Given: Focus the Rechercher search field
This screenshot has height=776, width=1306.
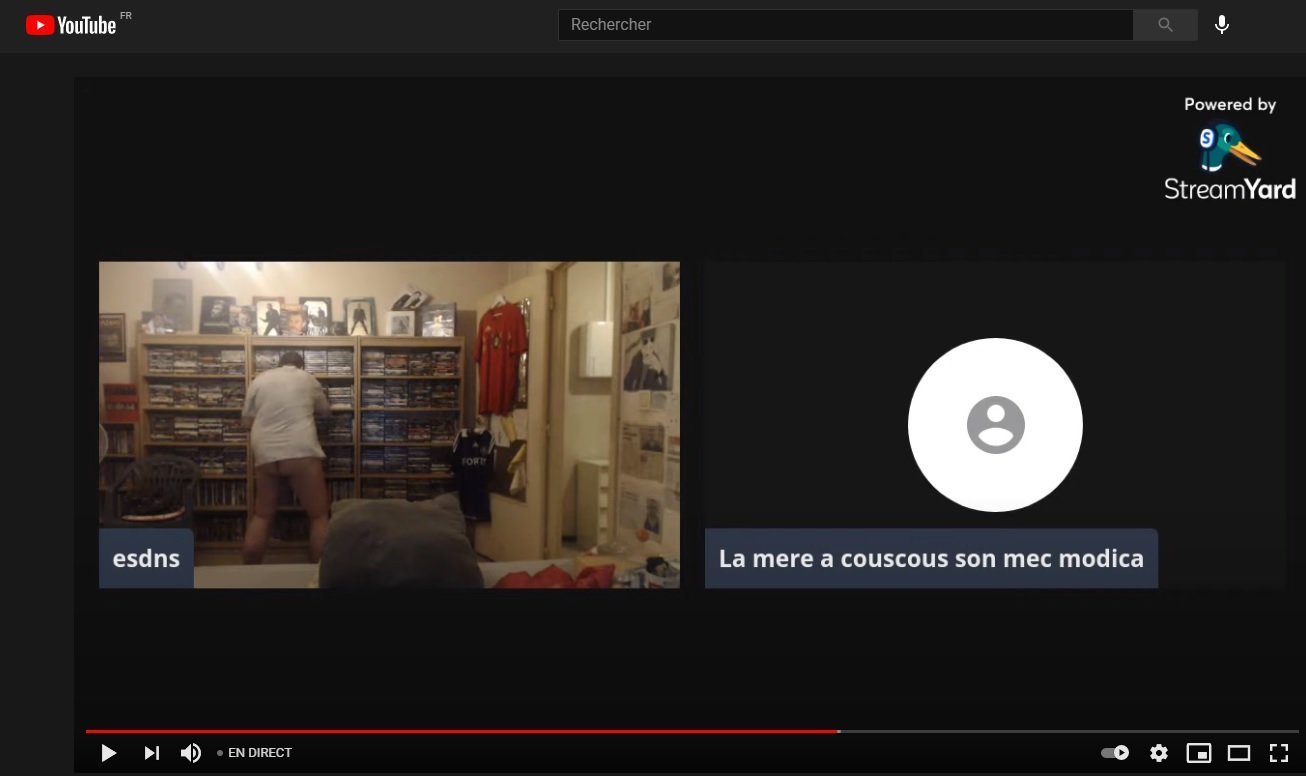Looking at the screenshot, I should (x=845, y=25).
